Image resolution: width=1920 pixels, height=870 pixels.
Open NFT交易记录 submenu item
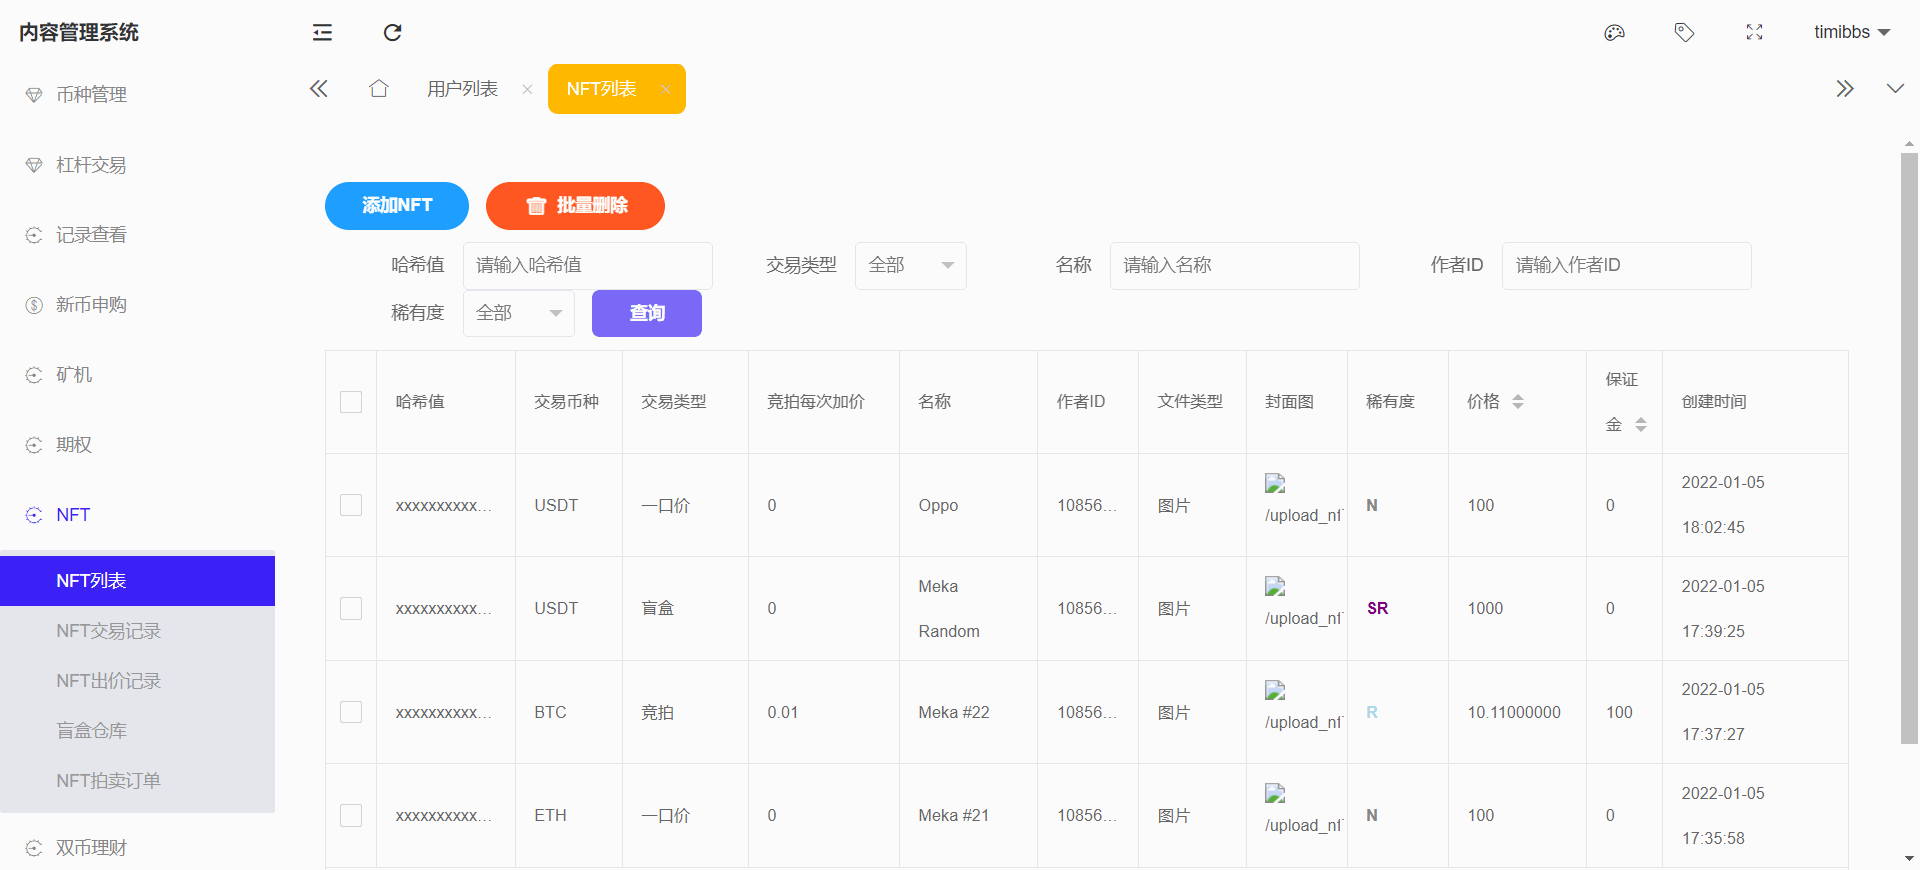coord(138,631)
